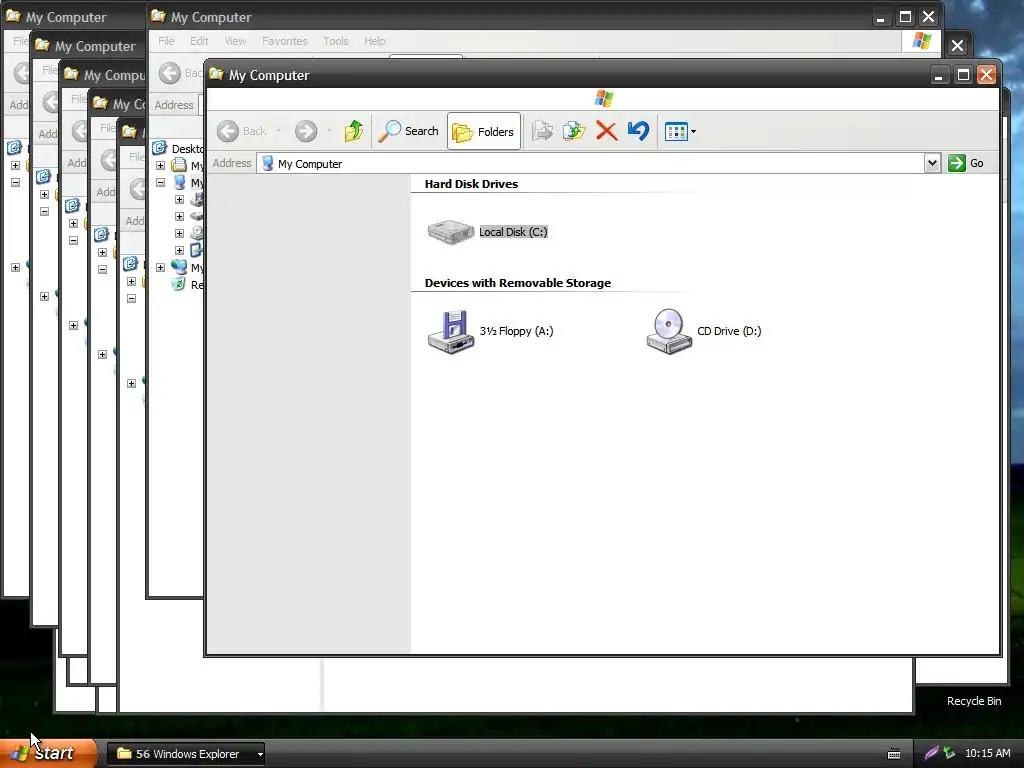1024x768 pixels.
Task: Expand the Windows Explorer group dropdown arrow
Action: pyautogui.click(x=260, y=754)
